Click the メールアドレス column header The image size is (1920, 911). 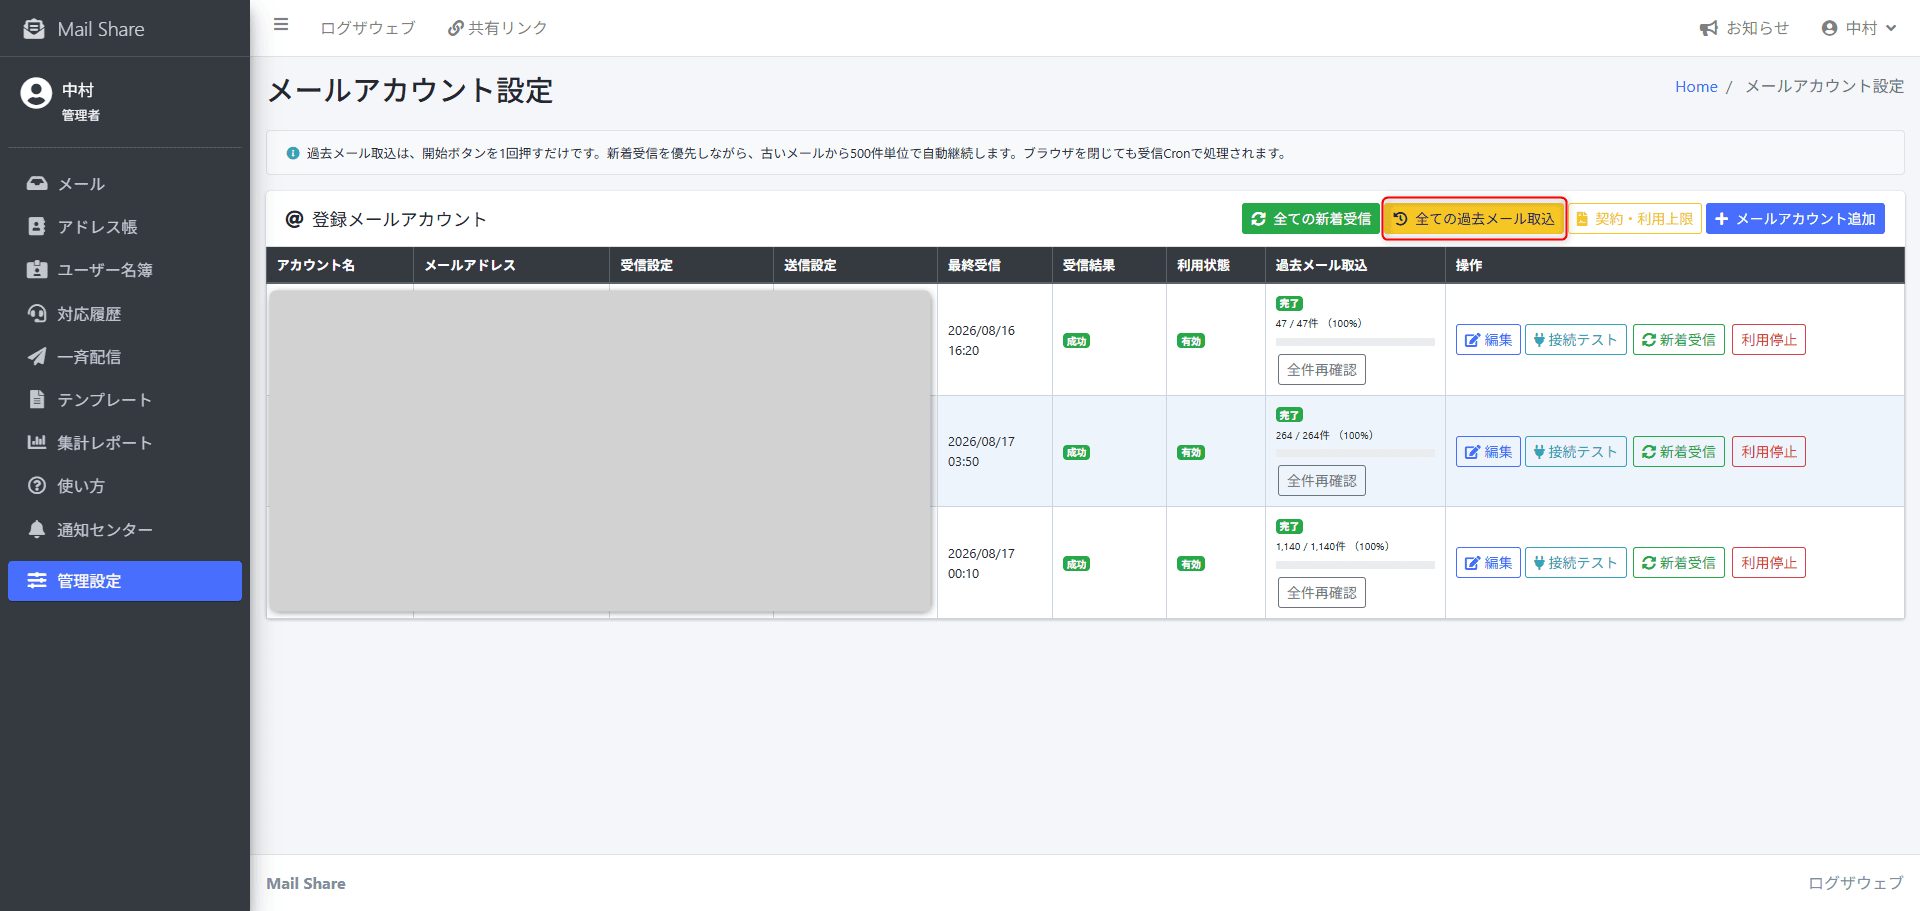coord(512,265)
